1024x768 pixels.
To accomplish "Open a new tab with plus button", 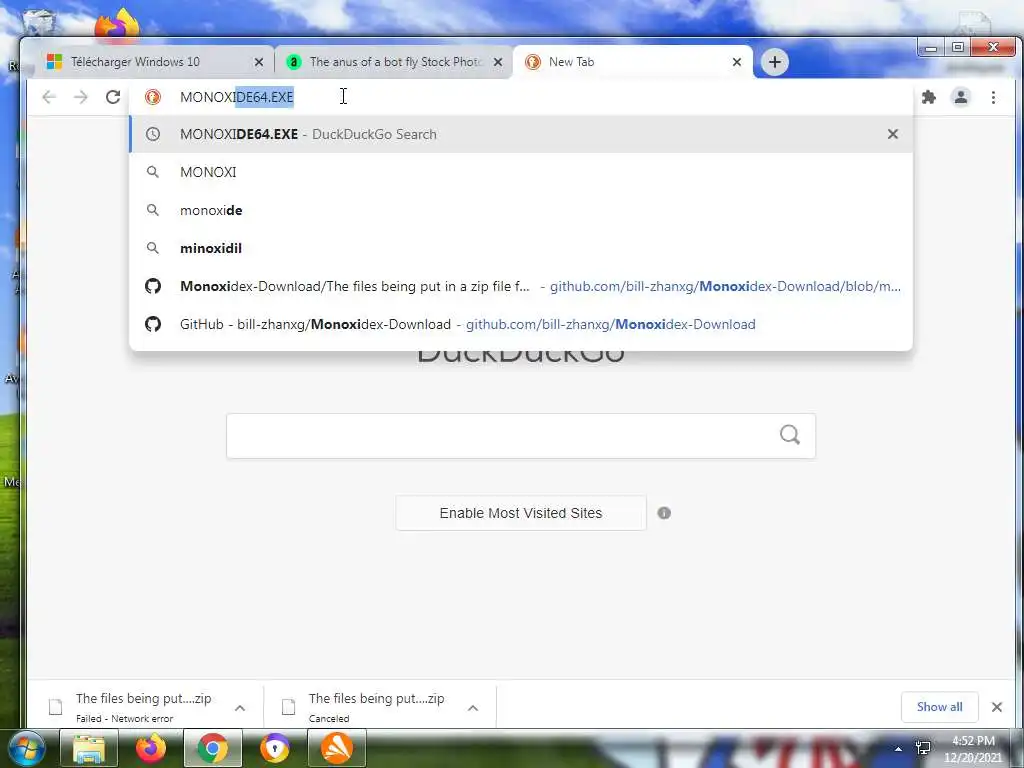I will pyautogui.click(x=775, y=62).
